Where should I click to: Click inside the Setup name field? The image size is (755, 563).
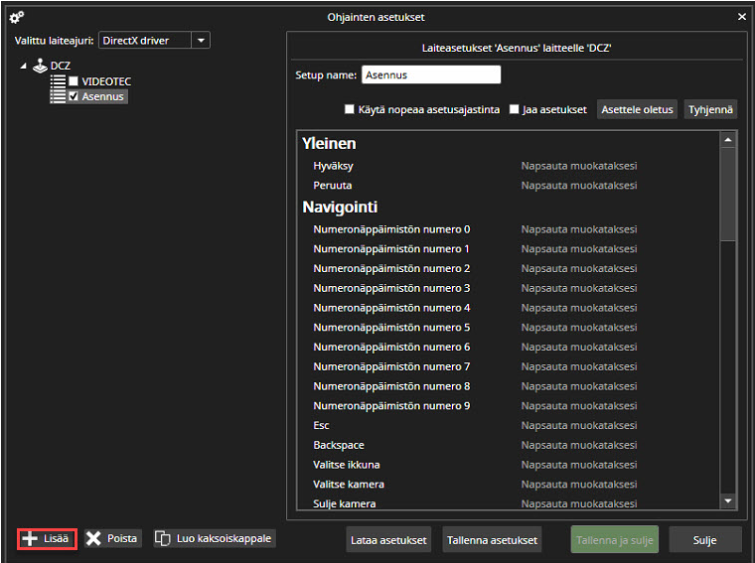430,75
